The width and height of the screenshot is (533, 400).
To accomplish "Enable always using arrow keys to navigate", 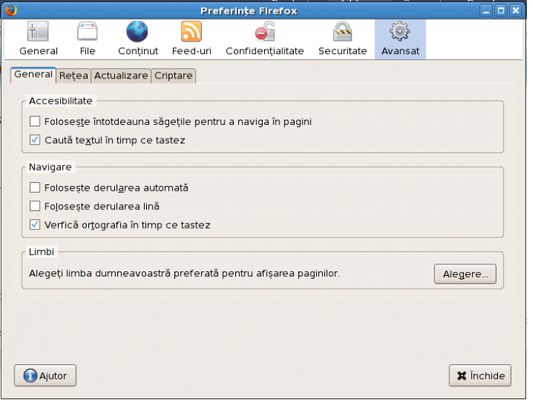I will [x=35, y=121].
